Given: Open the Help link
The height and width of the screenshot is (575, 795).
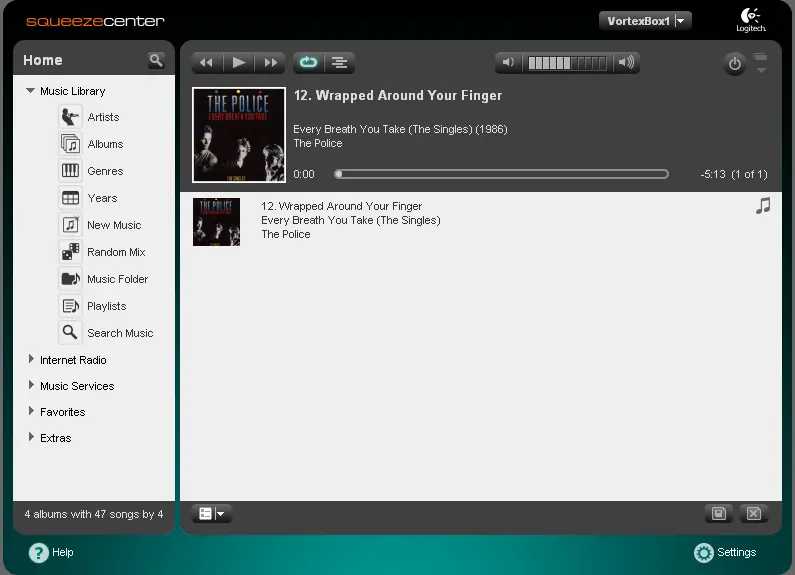Looking at the screenshot, I should 51,552.
